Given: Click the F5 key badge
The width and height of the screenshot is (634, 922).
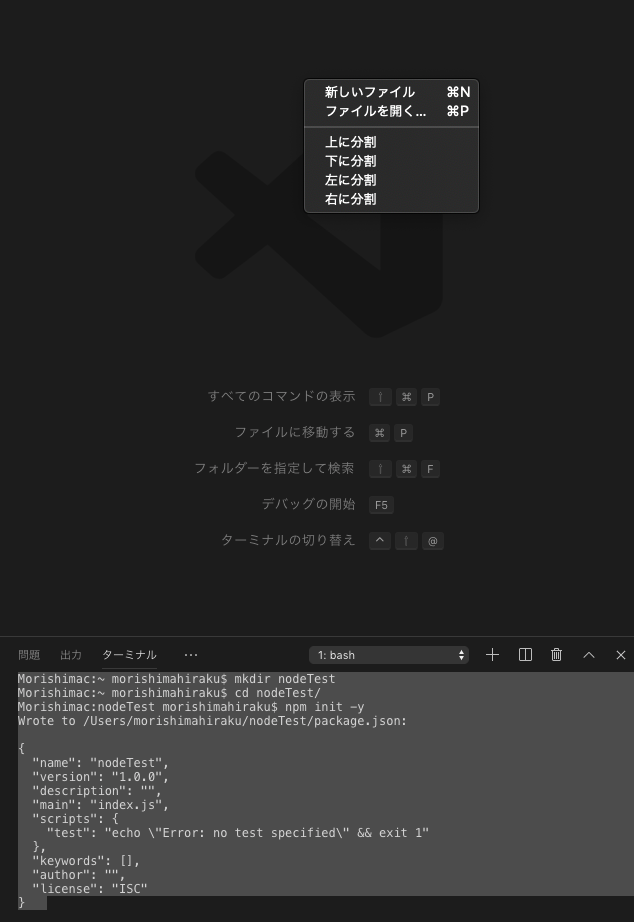Looking at the screenshot, I should coord(381,505).
